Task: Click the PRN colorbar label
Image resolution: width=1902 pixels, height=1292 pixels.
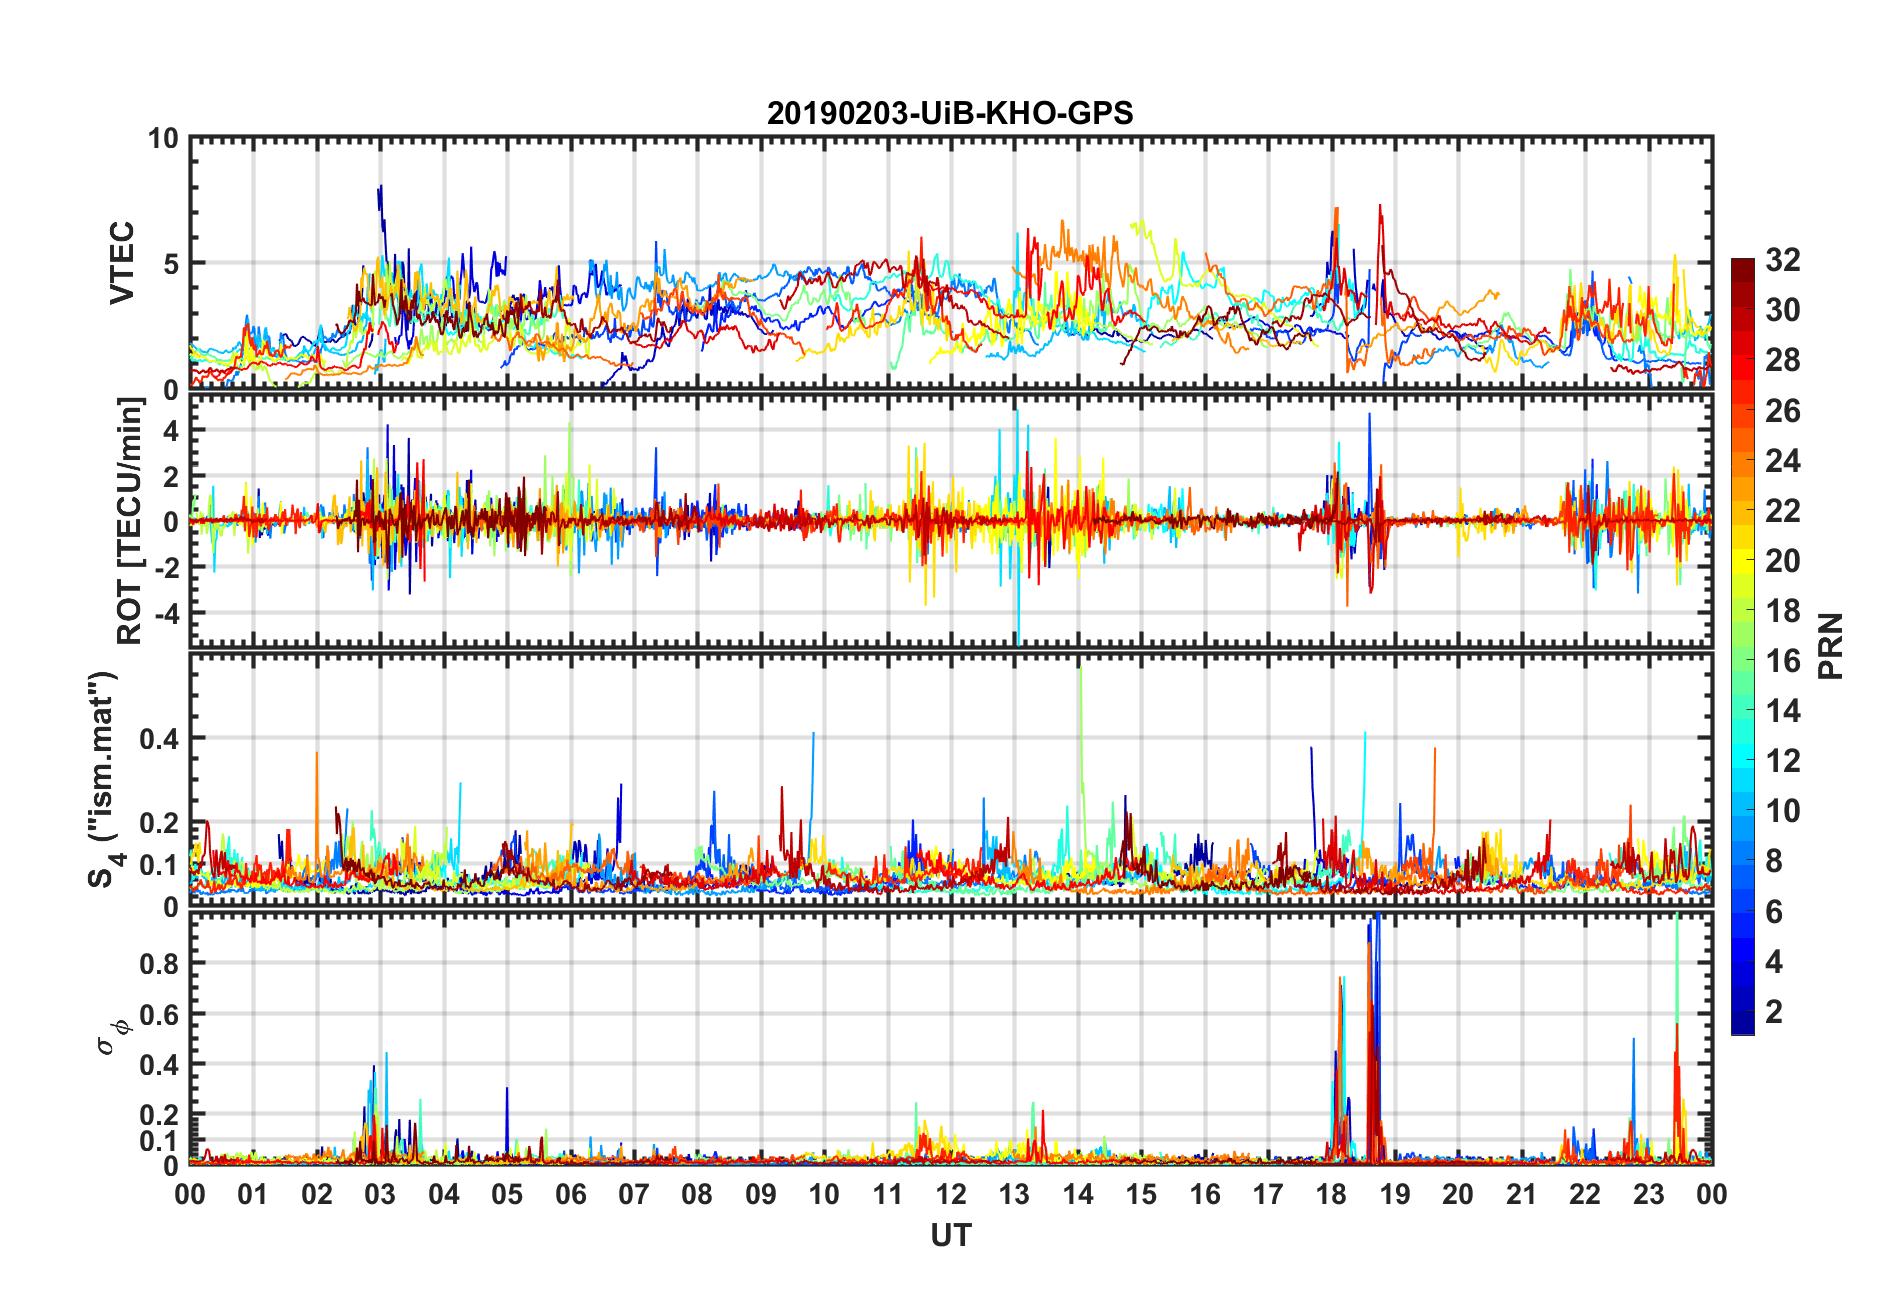Action: pyautogui.click(x=1830, y=647)
